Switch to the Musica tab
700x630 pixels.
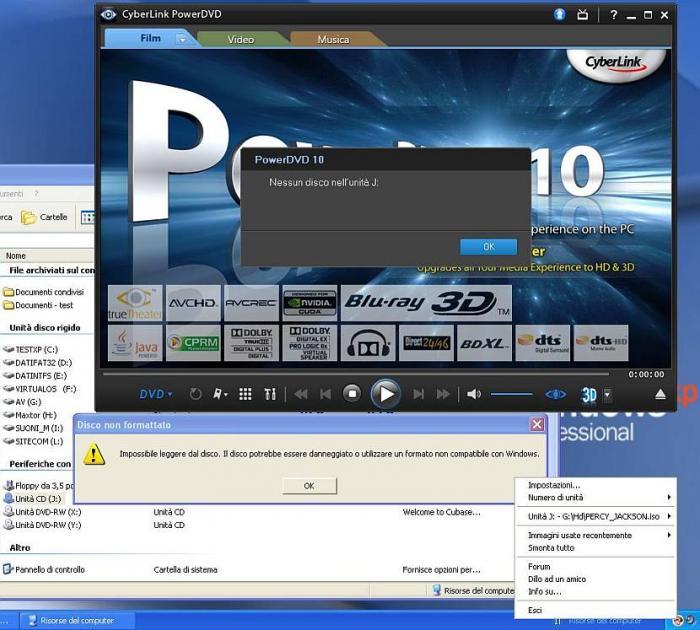coord(333,40)
